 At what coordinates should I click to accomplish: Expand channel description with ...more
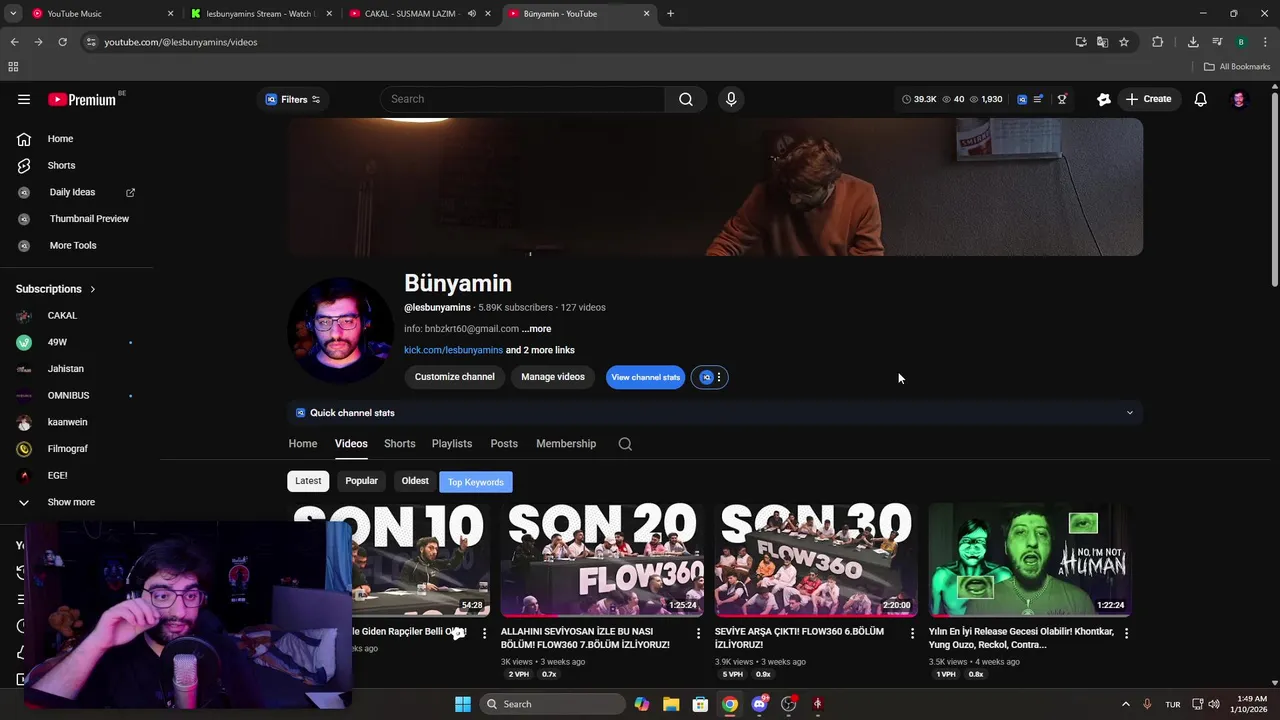536,329
